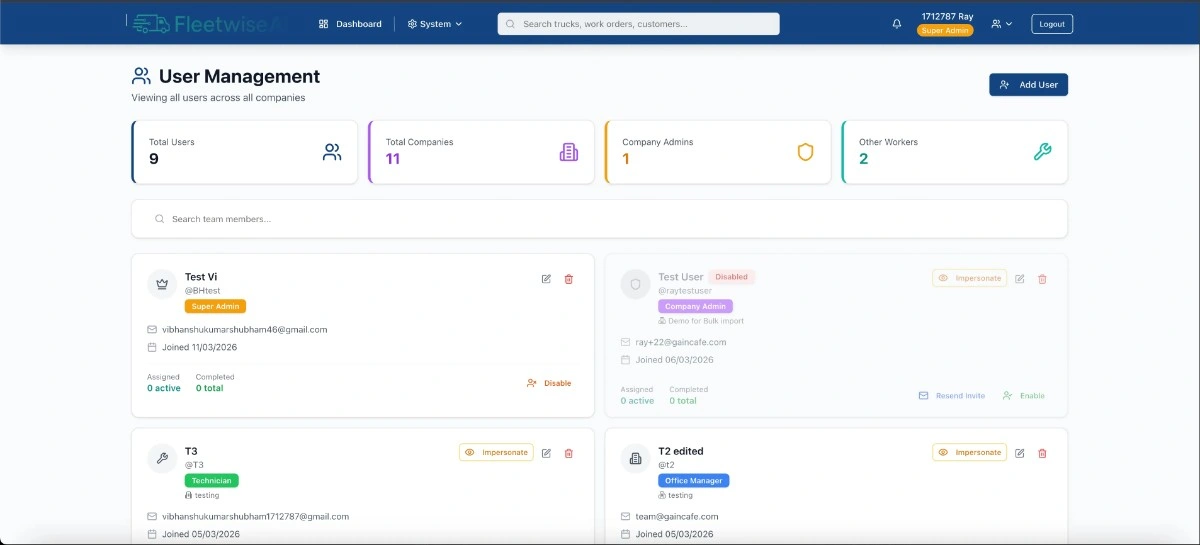Click the Technician badge
Viewport: 1200px width, 545px height.
tap(212, 481)
